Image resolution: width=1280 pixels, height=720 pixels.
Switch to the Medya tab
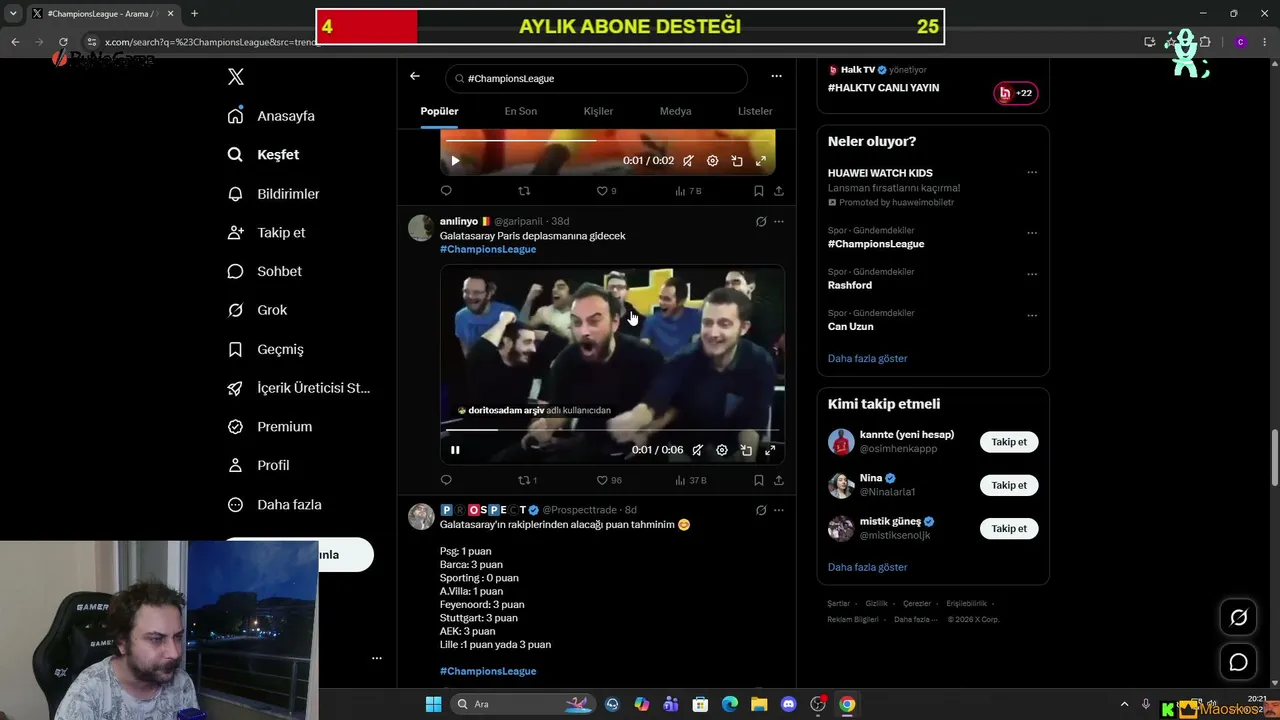[675, 111]
